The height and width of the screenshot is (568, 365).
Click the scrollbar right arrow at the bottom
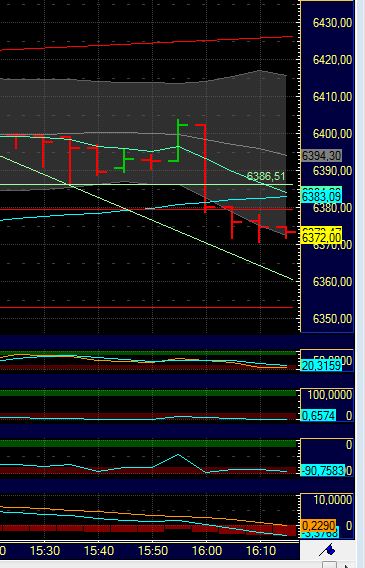click(348, 565)
